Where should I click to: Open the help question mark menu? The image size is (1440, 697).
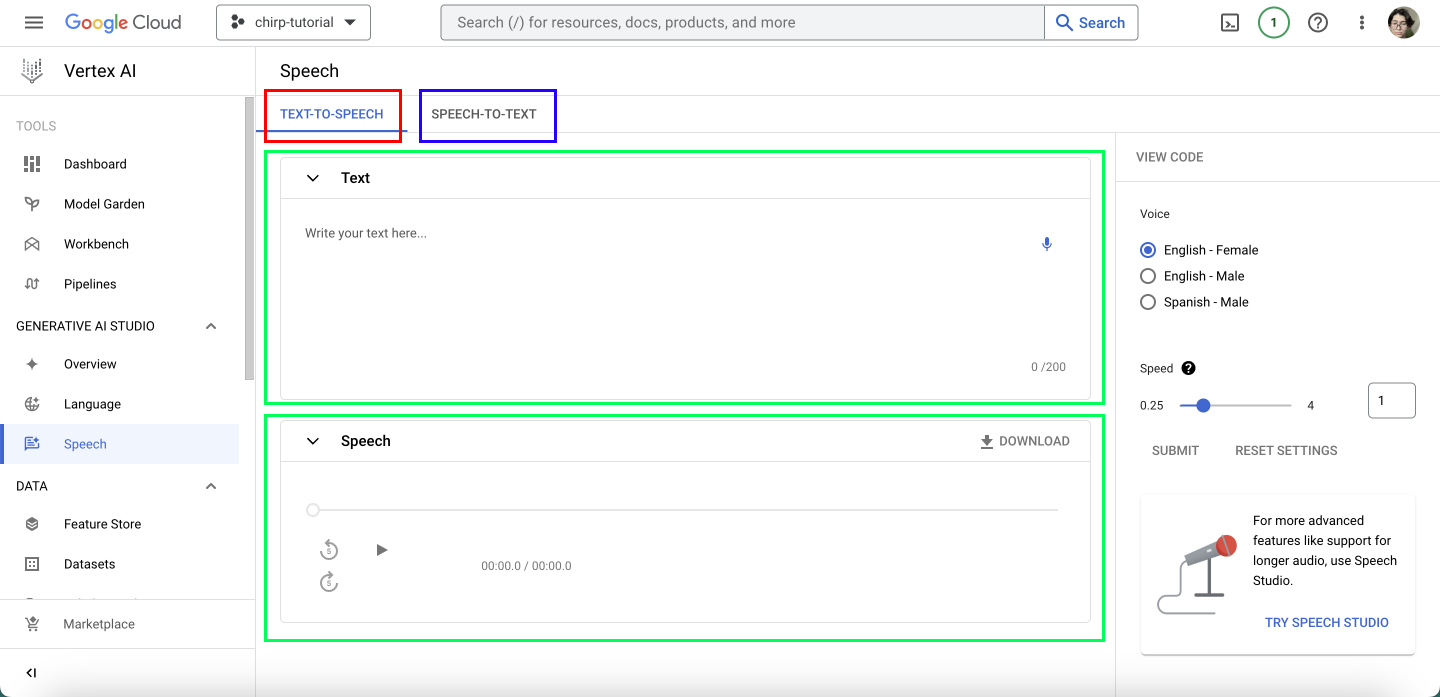click(x=1318, y=22)
